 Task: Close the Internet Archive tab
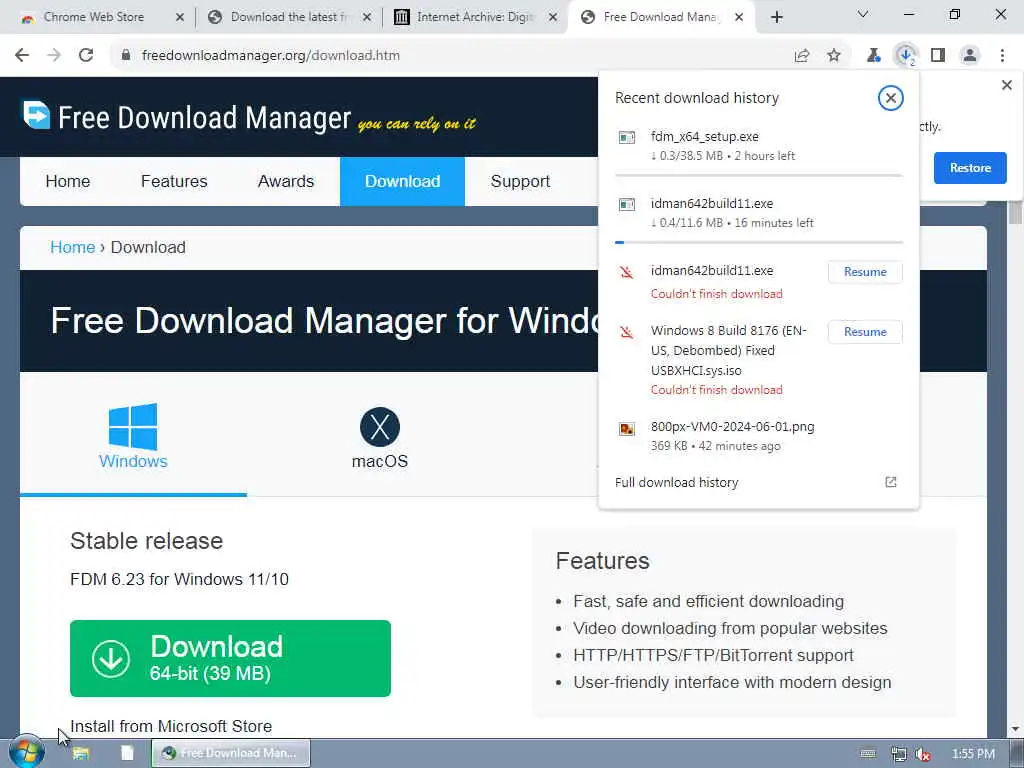coord(553,18)
